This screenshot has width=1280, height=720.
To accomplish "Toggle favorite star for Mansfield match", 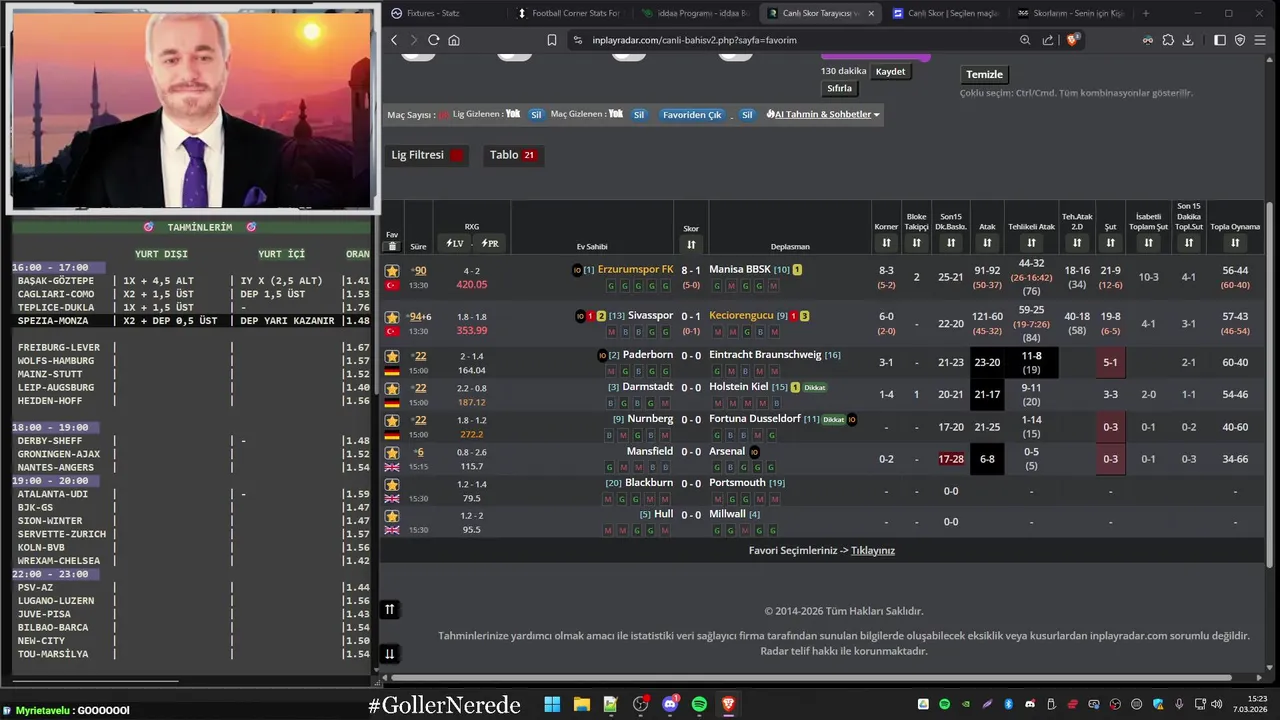I will [392, 452].
